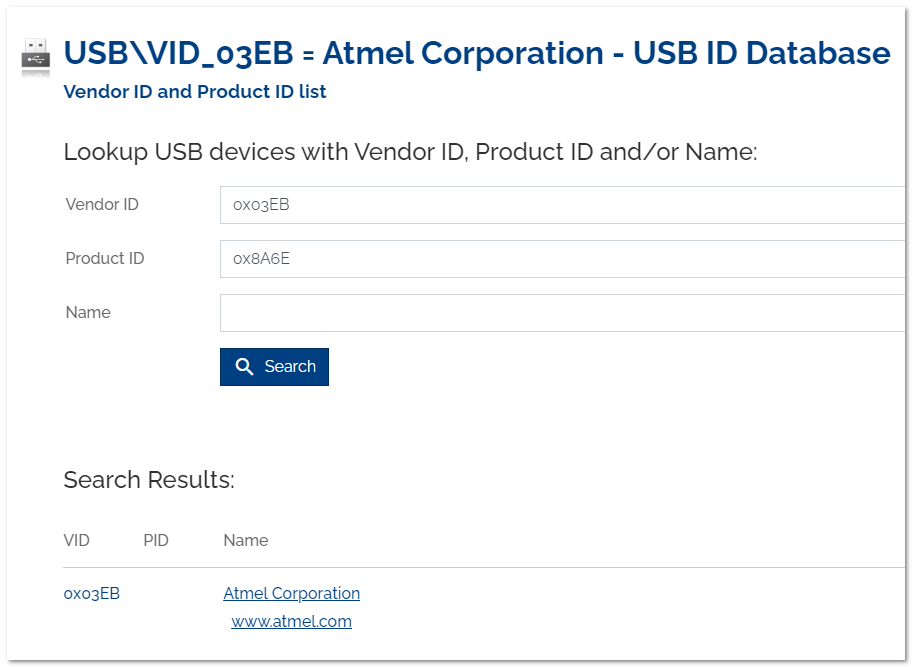Click the Product ID field label
Image resolution: width=912 pixels, height=667 pixels.
pyautogui.click(x=105, y=258)
